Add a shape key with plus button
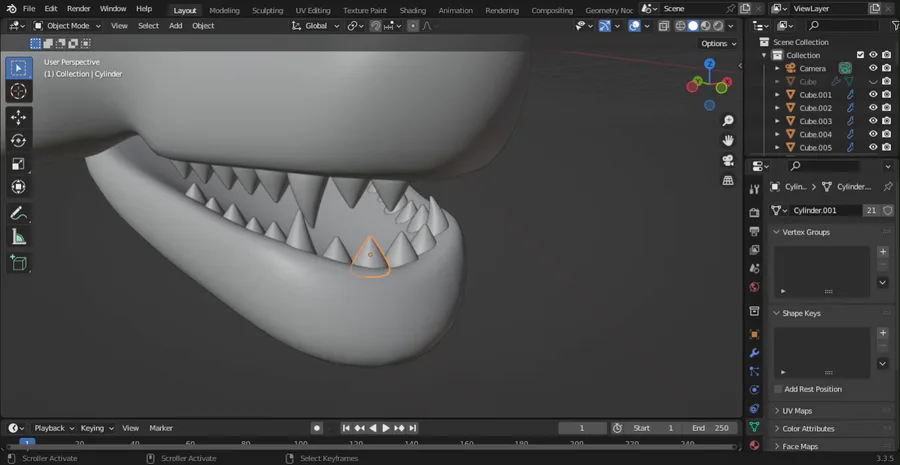The image size is (900, 465). [883, 333]
